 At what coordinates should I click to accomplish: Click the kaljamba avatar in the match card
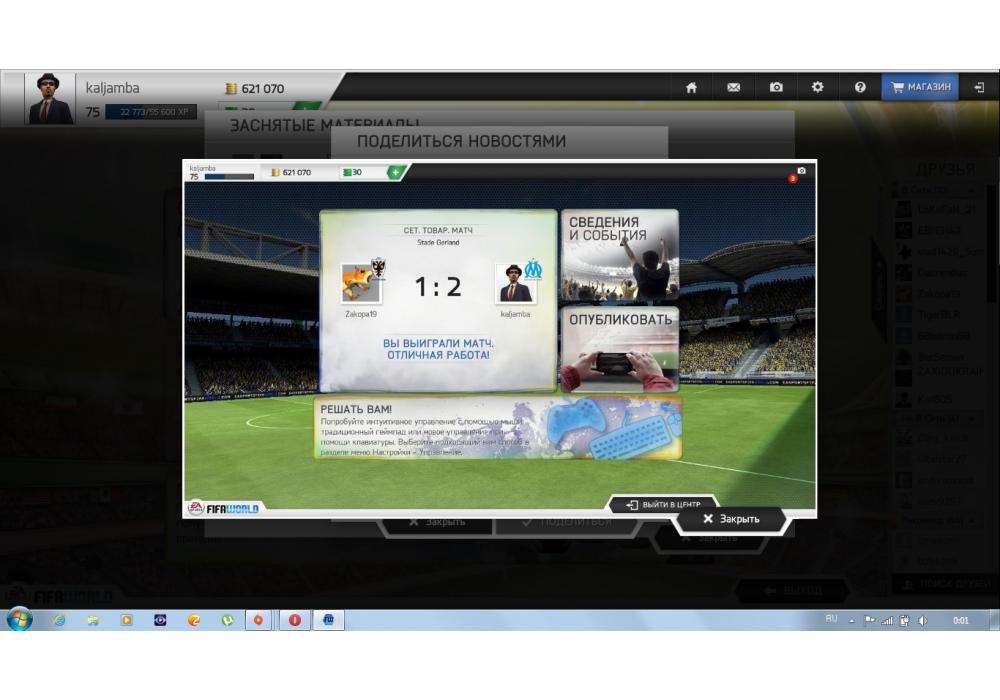tap(515, 282)
